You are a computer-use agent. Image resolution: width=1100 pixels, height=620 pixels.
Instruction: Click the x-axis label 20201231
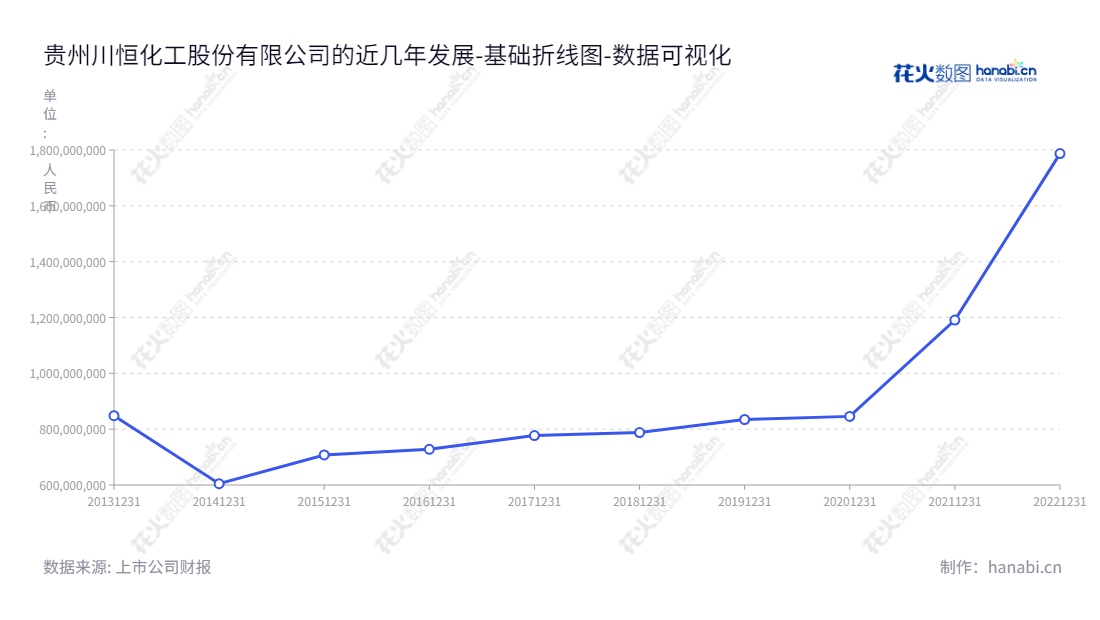pyautogui.click(x=850, y=501)
